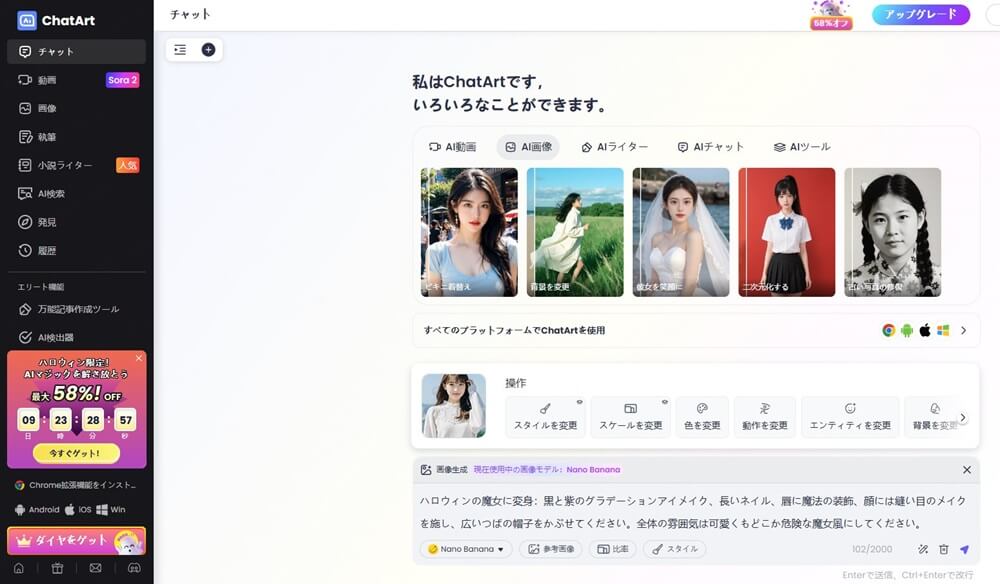Image resolution: width=1000 pixels, height=584 pixels.
Task: Choose the 色を変更 color operation
Action: 701,417
